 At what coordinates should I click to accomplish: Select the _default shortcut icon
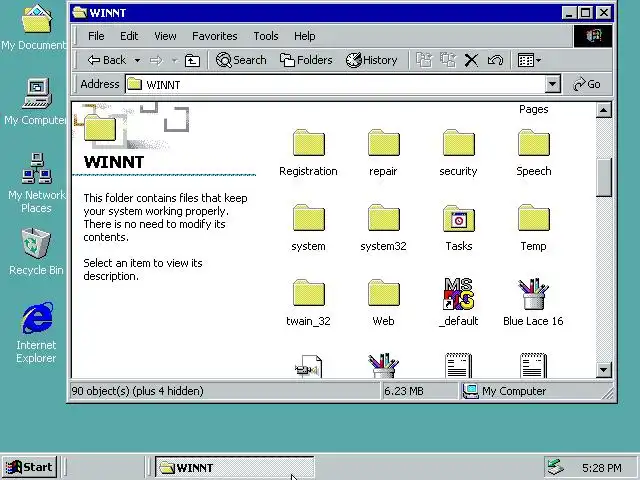pos(458,293)
